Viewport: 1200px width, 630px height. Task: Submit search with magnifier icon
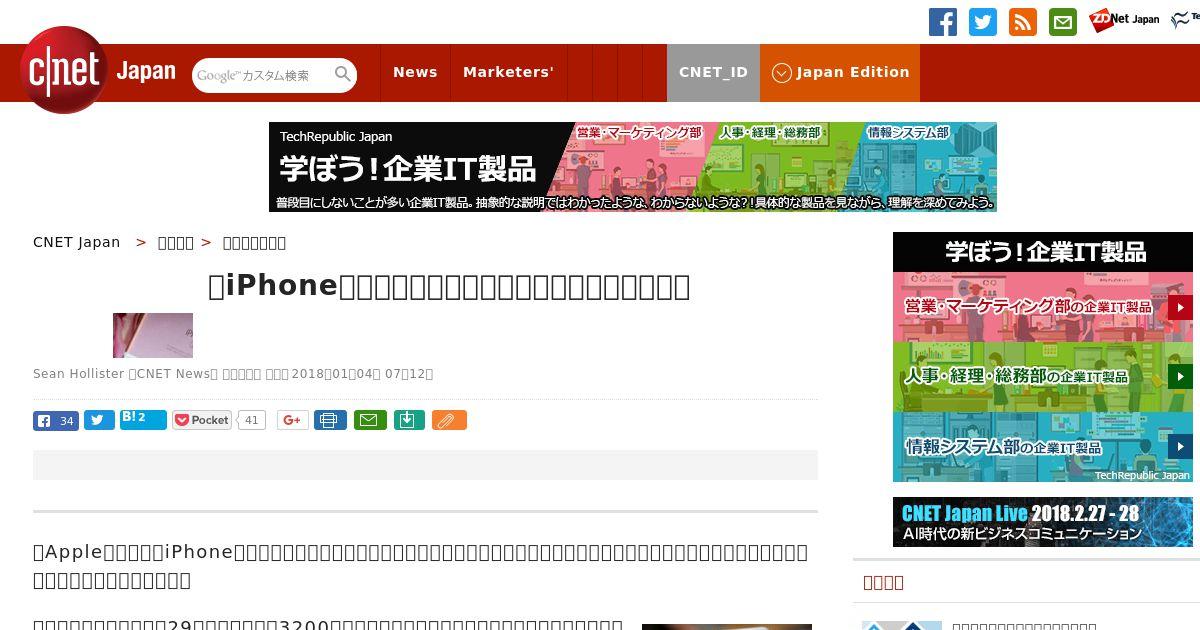pos(343,75)
